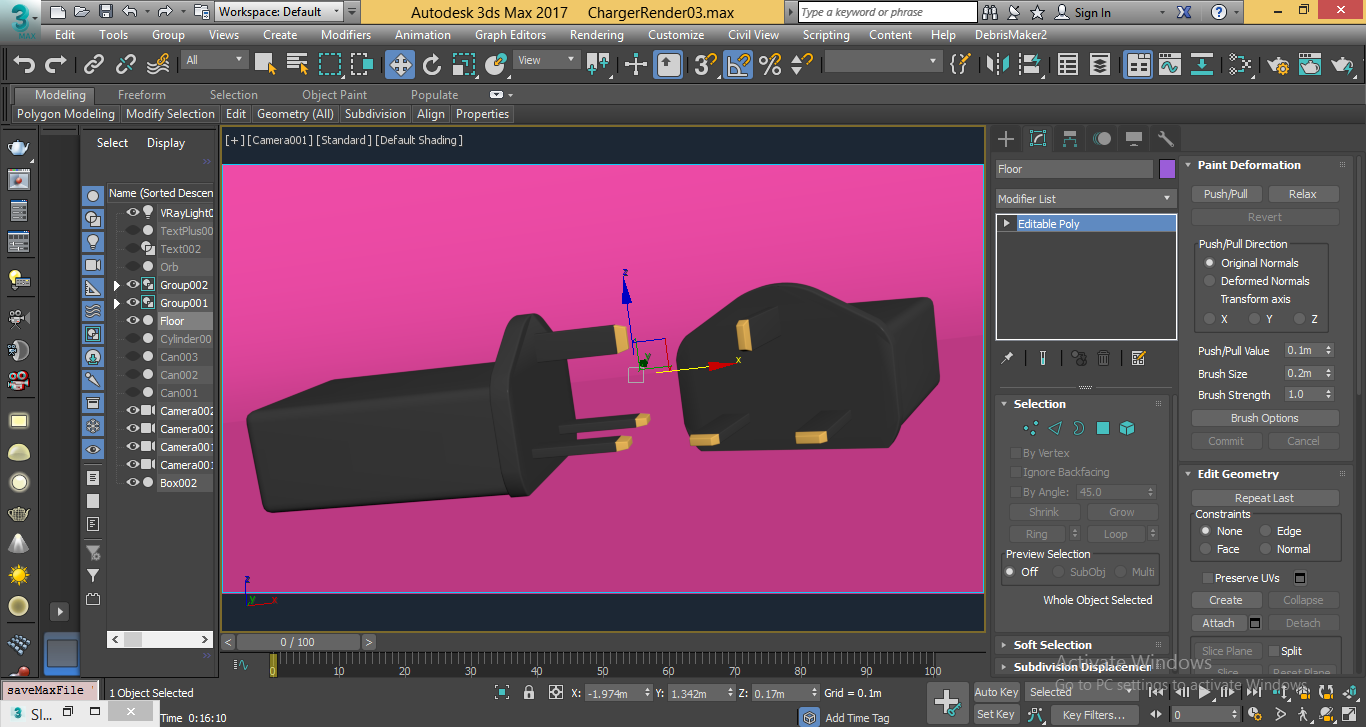The width and height of the screenshot is (1366, 727).
Task: Click the object name field Floor
Action: point(1075,169)
